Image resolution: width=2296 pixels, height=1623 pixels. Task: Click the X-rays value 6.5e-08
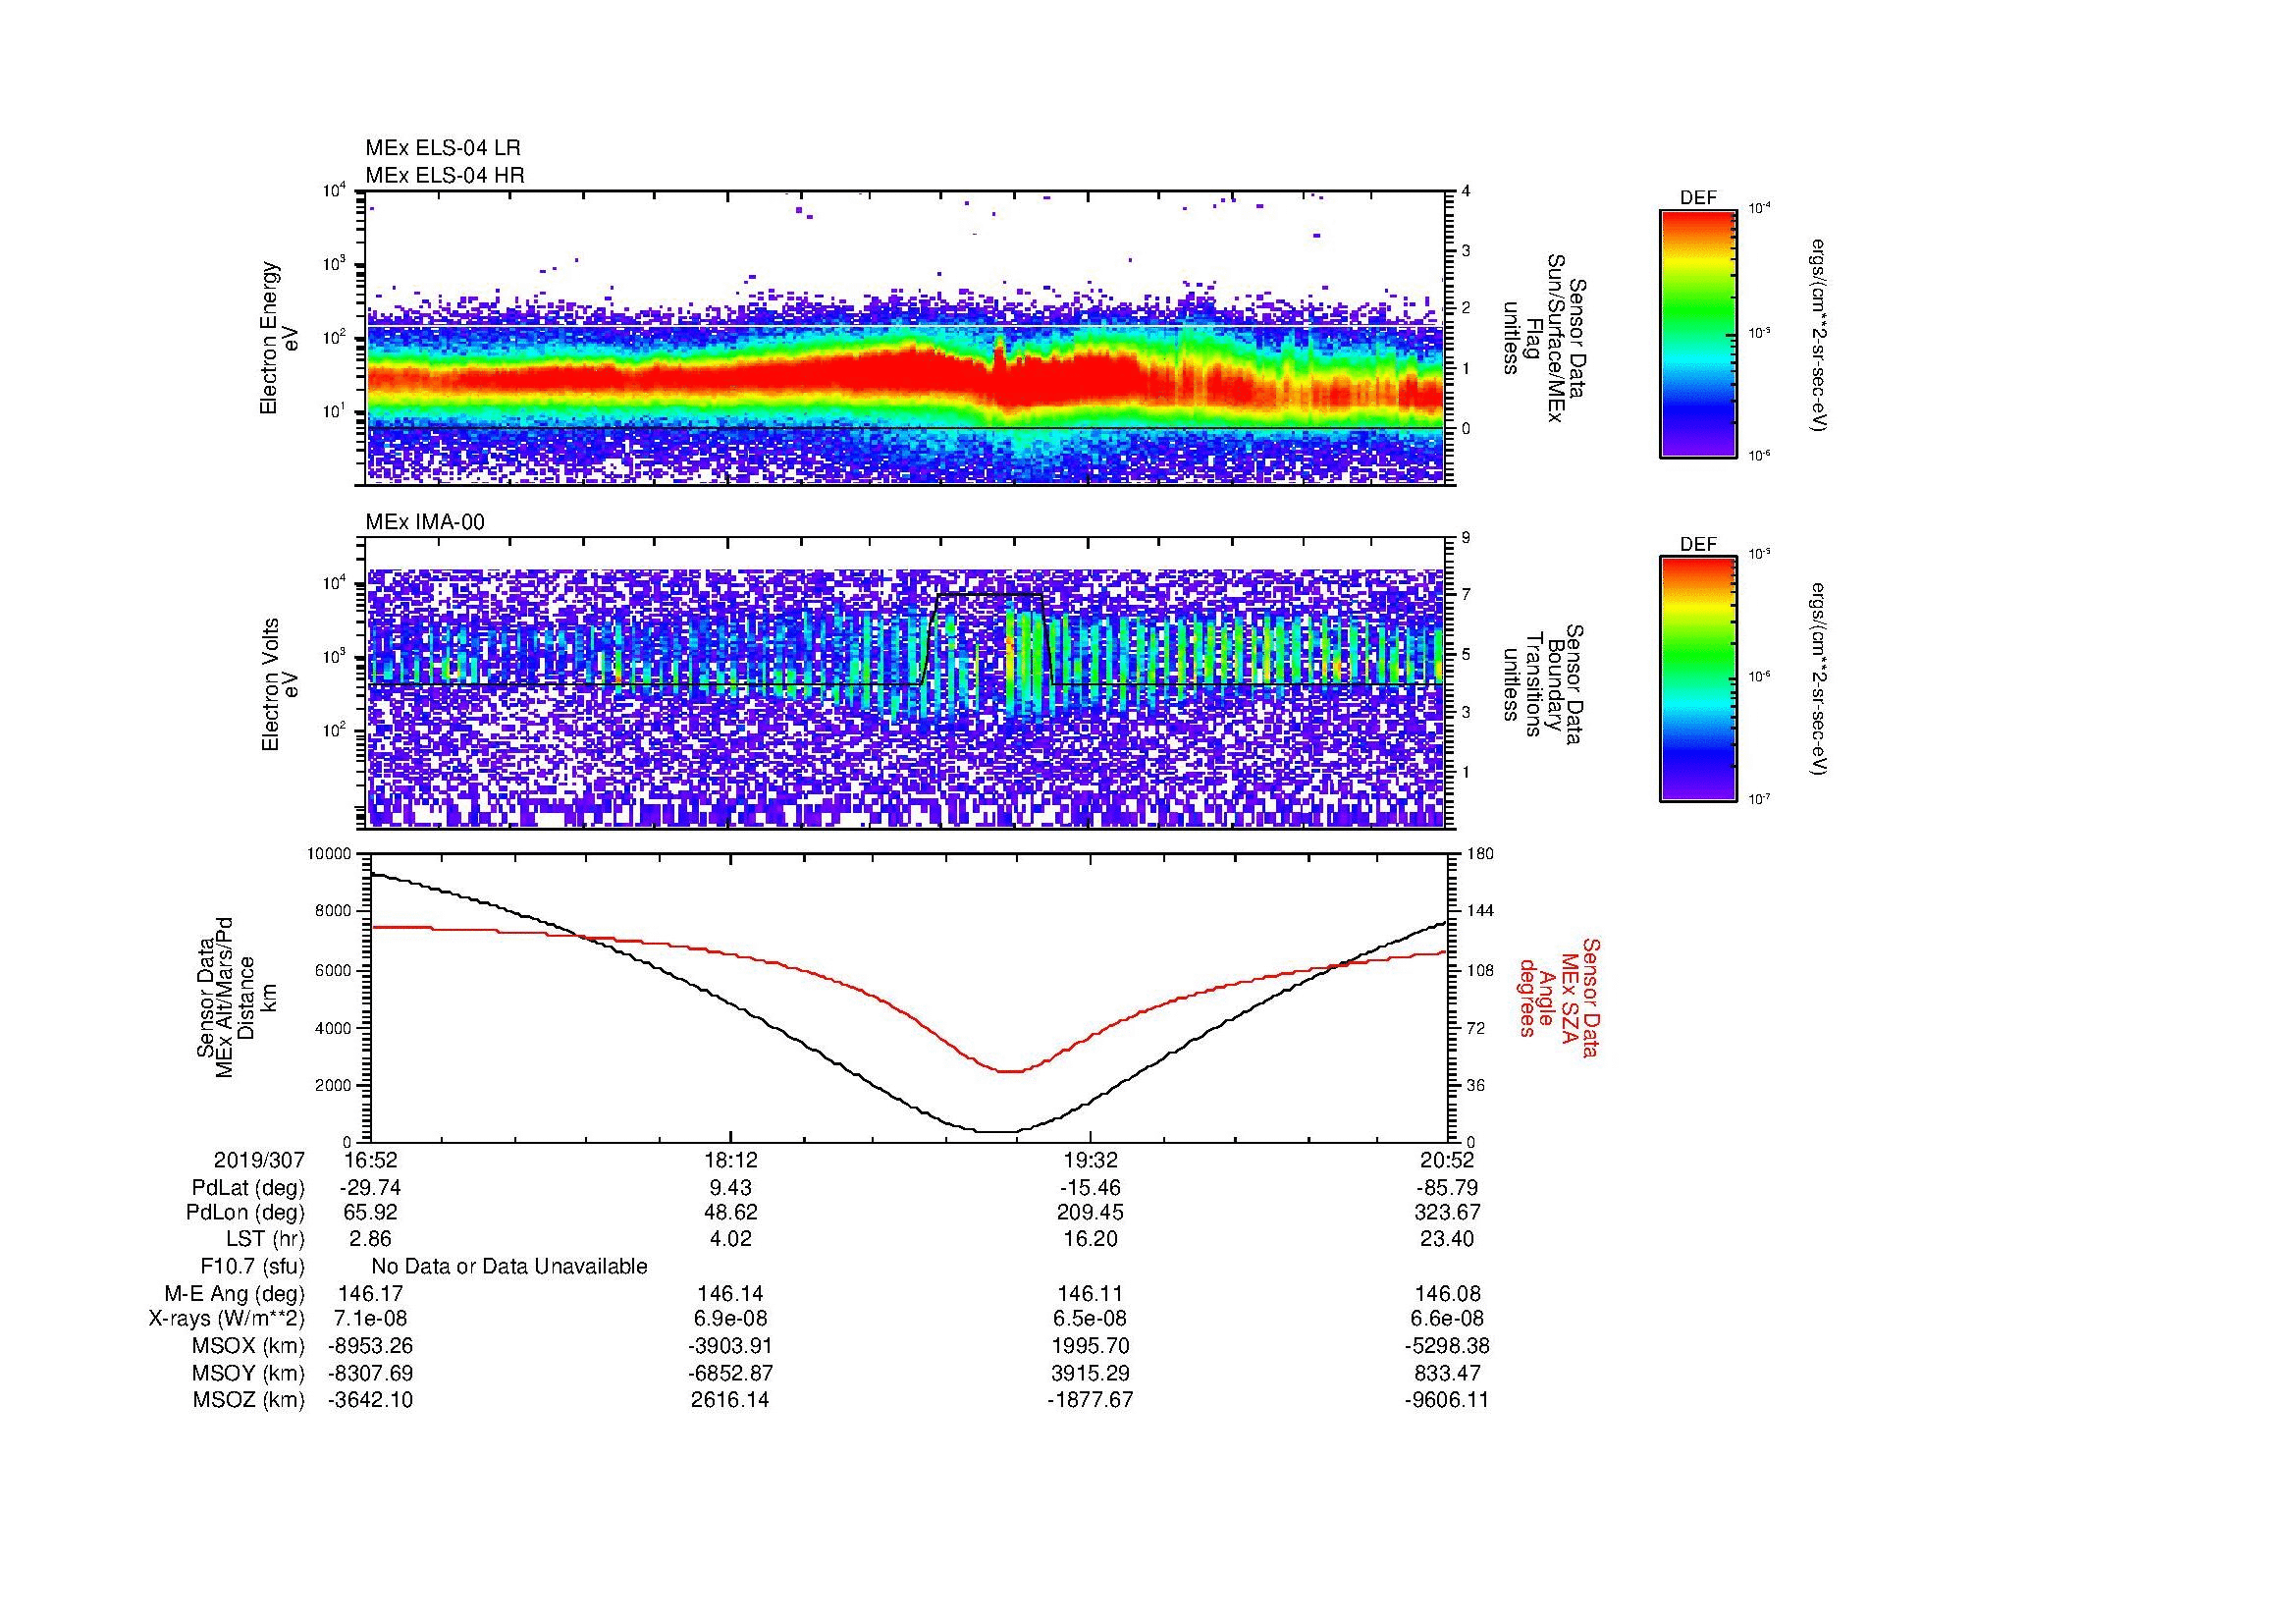1090,1319
